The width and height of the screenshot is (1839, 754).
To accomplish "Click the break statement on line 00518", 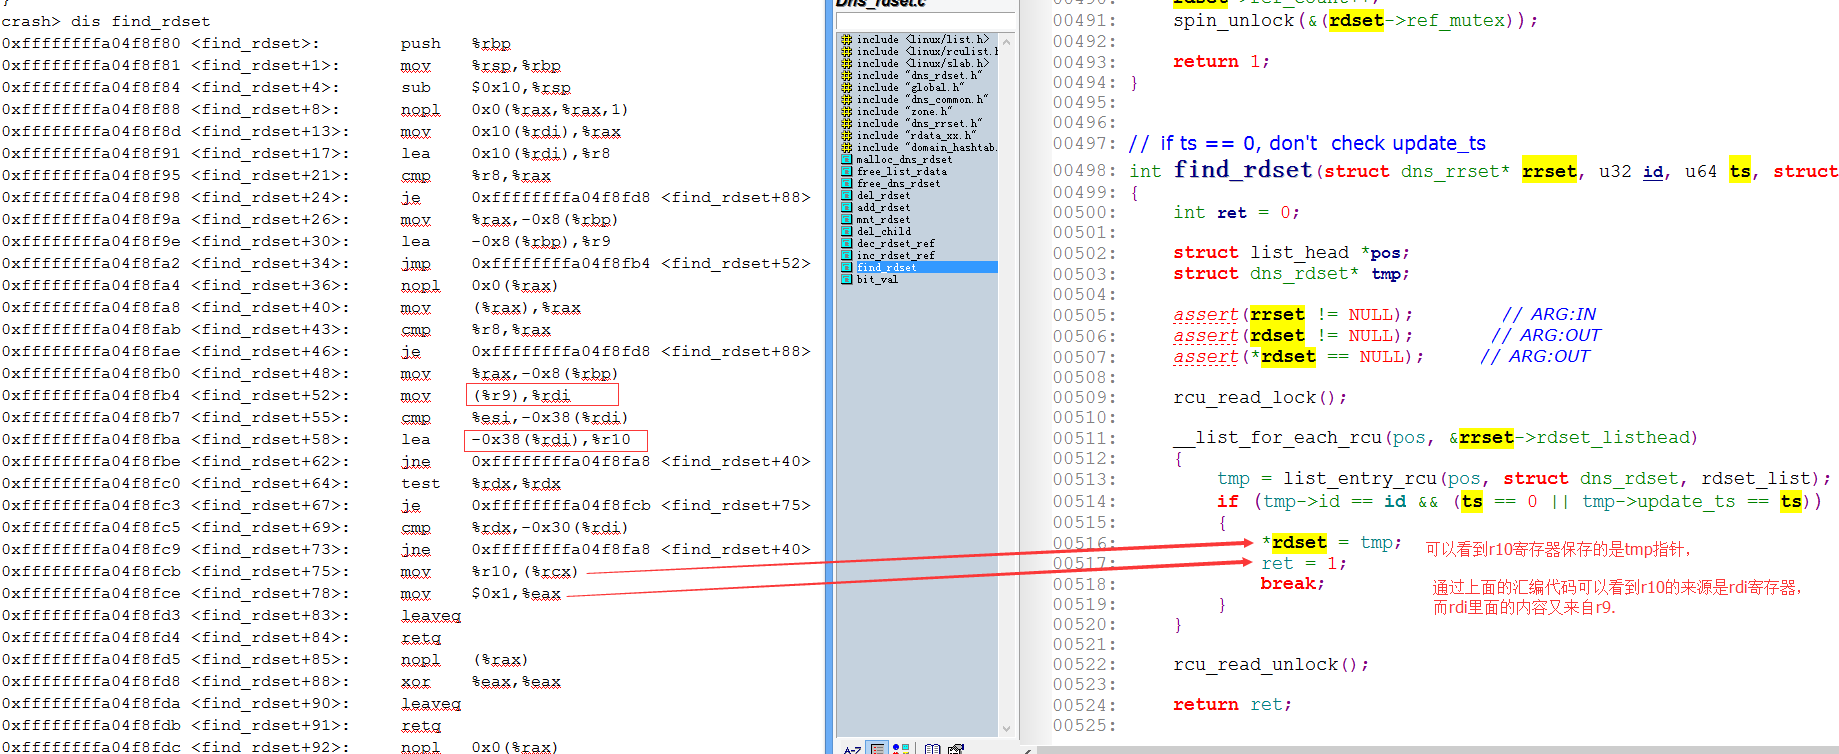I will pyautogui.click(x=1292, y=584).
